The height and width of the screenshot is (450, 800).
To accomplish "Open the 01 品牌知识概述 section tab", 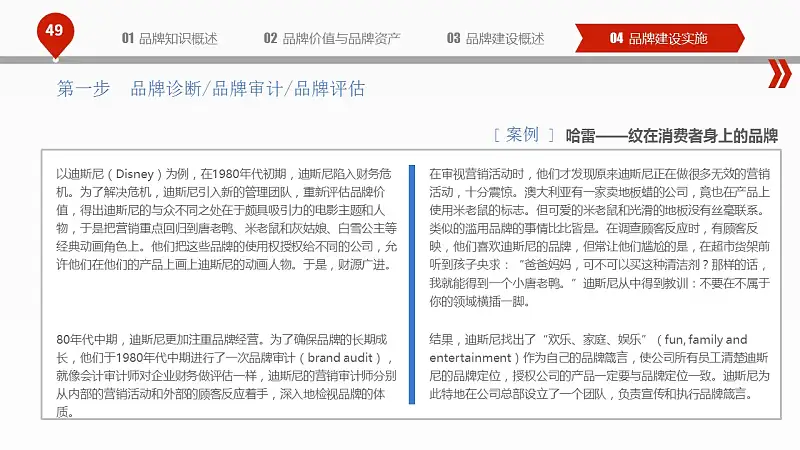I will point(169,38).
